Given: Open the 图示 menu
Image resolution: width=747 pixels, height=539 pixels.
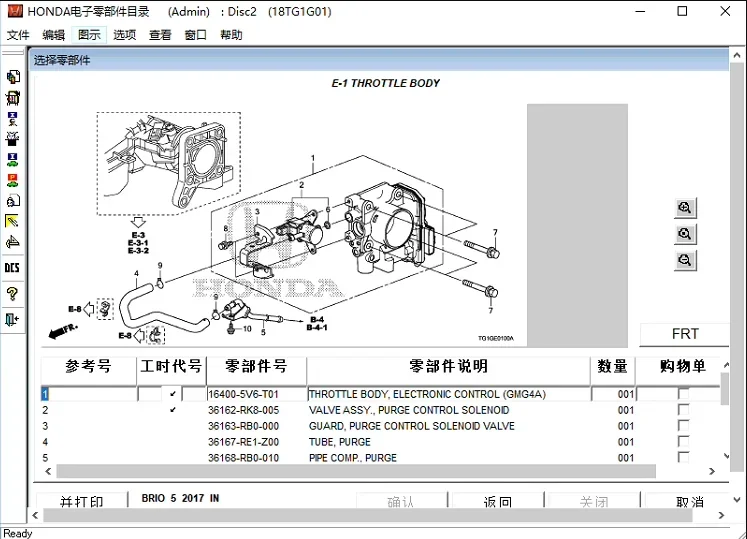Looking at the screenshot, I should tap(89, 35).
